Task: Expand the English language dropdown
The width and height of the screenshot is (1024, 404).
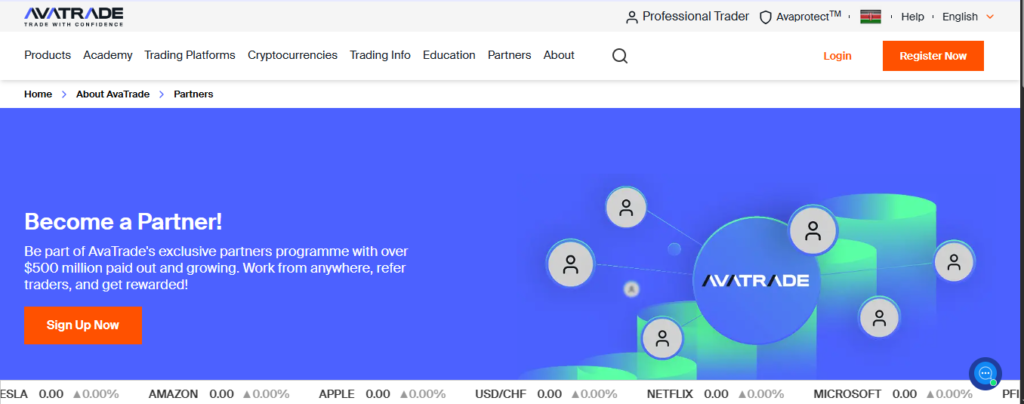Action: [x=968, y=17]
